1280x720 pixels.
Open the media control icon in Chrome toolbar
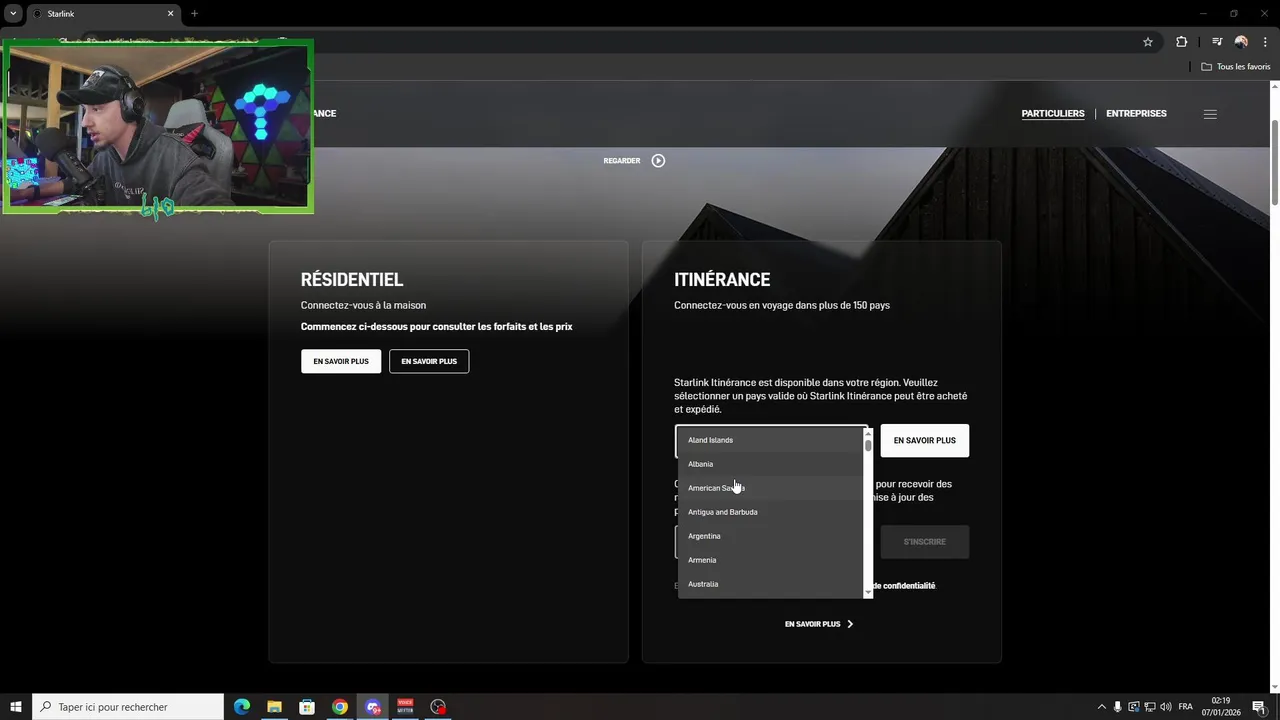pos(1217,42)
